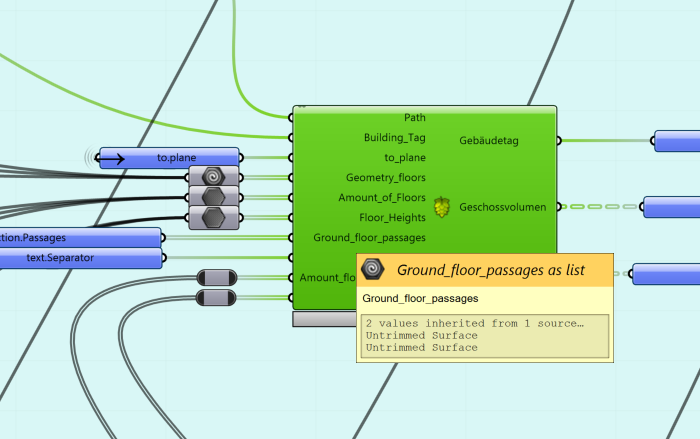Viewport: 700px width, 439px height.
Task: Click the Geometry_floors input label
Action: (x=386, y=178)
